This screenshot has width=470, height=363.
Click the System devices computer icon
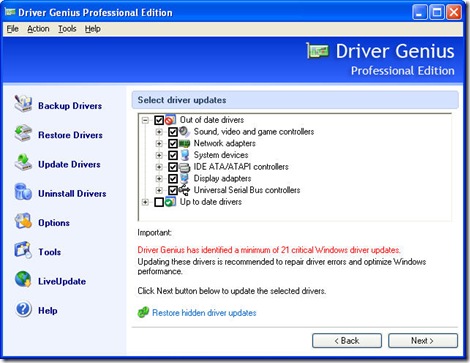[184, 155]
